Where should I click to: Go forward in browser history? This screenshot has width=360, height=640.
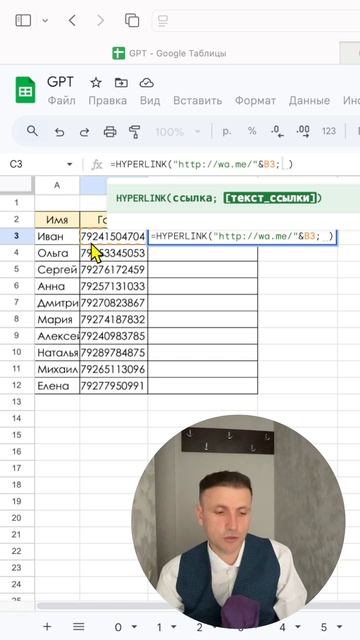[x=100, y=20]
